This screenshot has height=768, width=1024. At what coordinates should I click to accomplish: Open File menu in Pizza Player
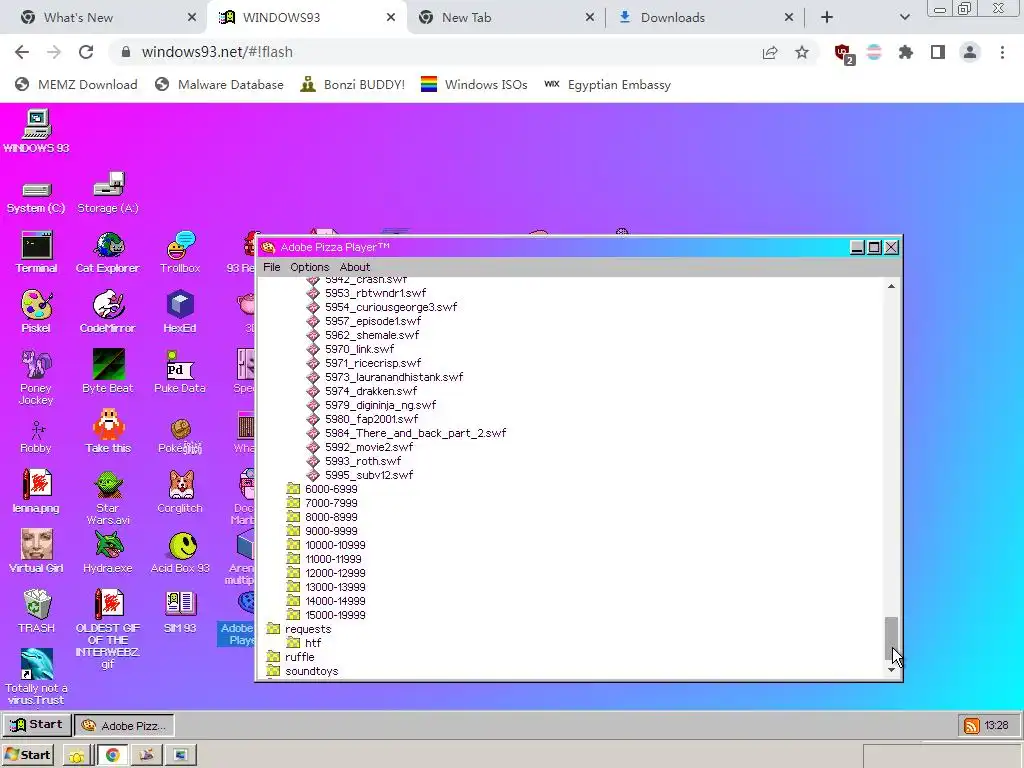[x=272, y=267]
